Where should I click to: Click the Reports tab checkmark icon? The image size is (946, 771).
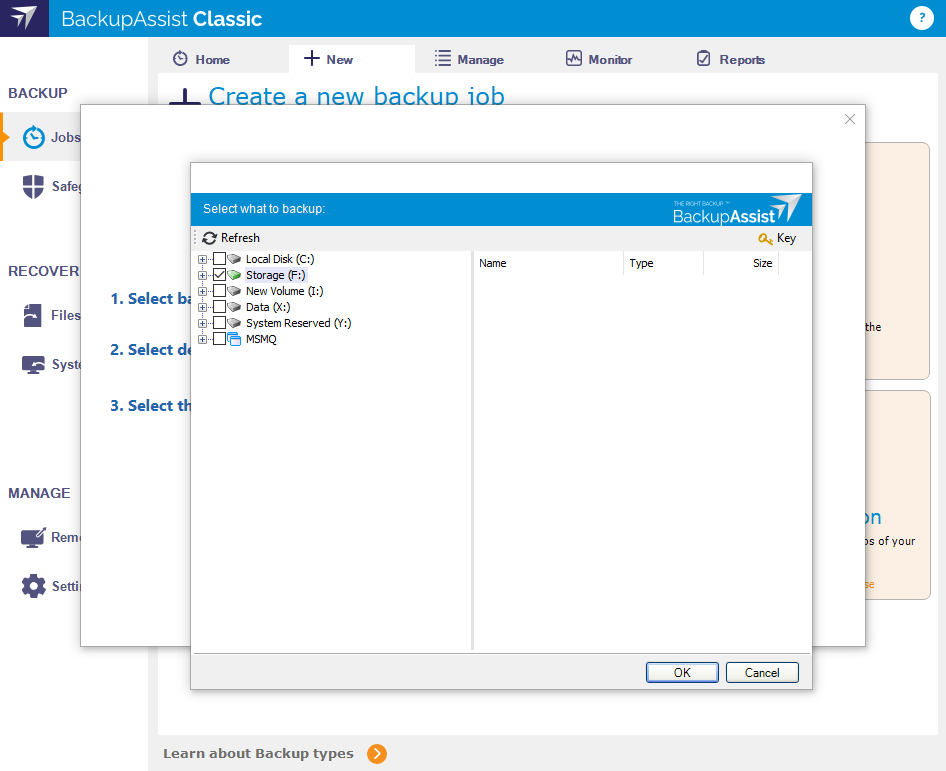click(x=703, y=59)
